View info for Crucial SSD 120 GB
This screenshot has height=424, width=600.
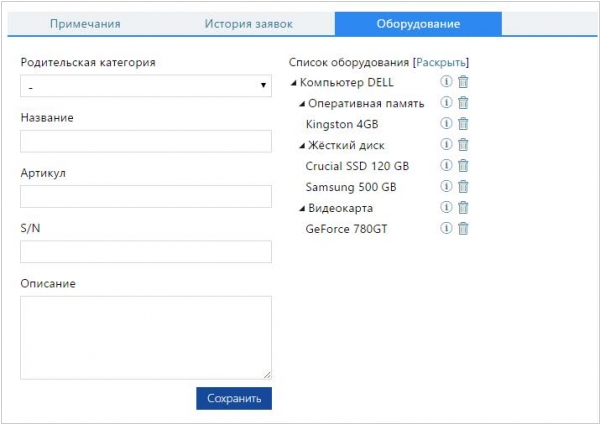coord(446,165)
